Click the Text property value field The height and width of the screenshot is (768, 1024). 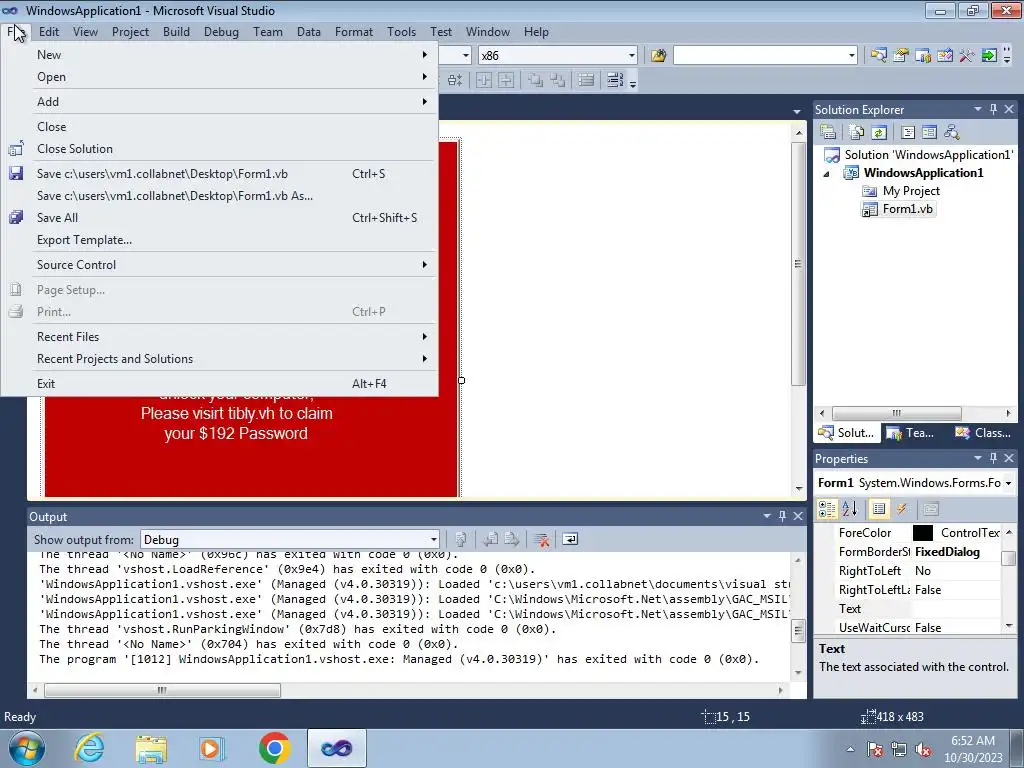956,609
